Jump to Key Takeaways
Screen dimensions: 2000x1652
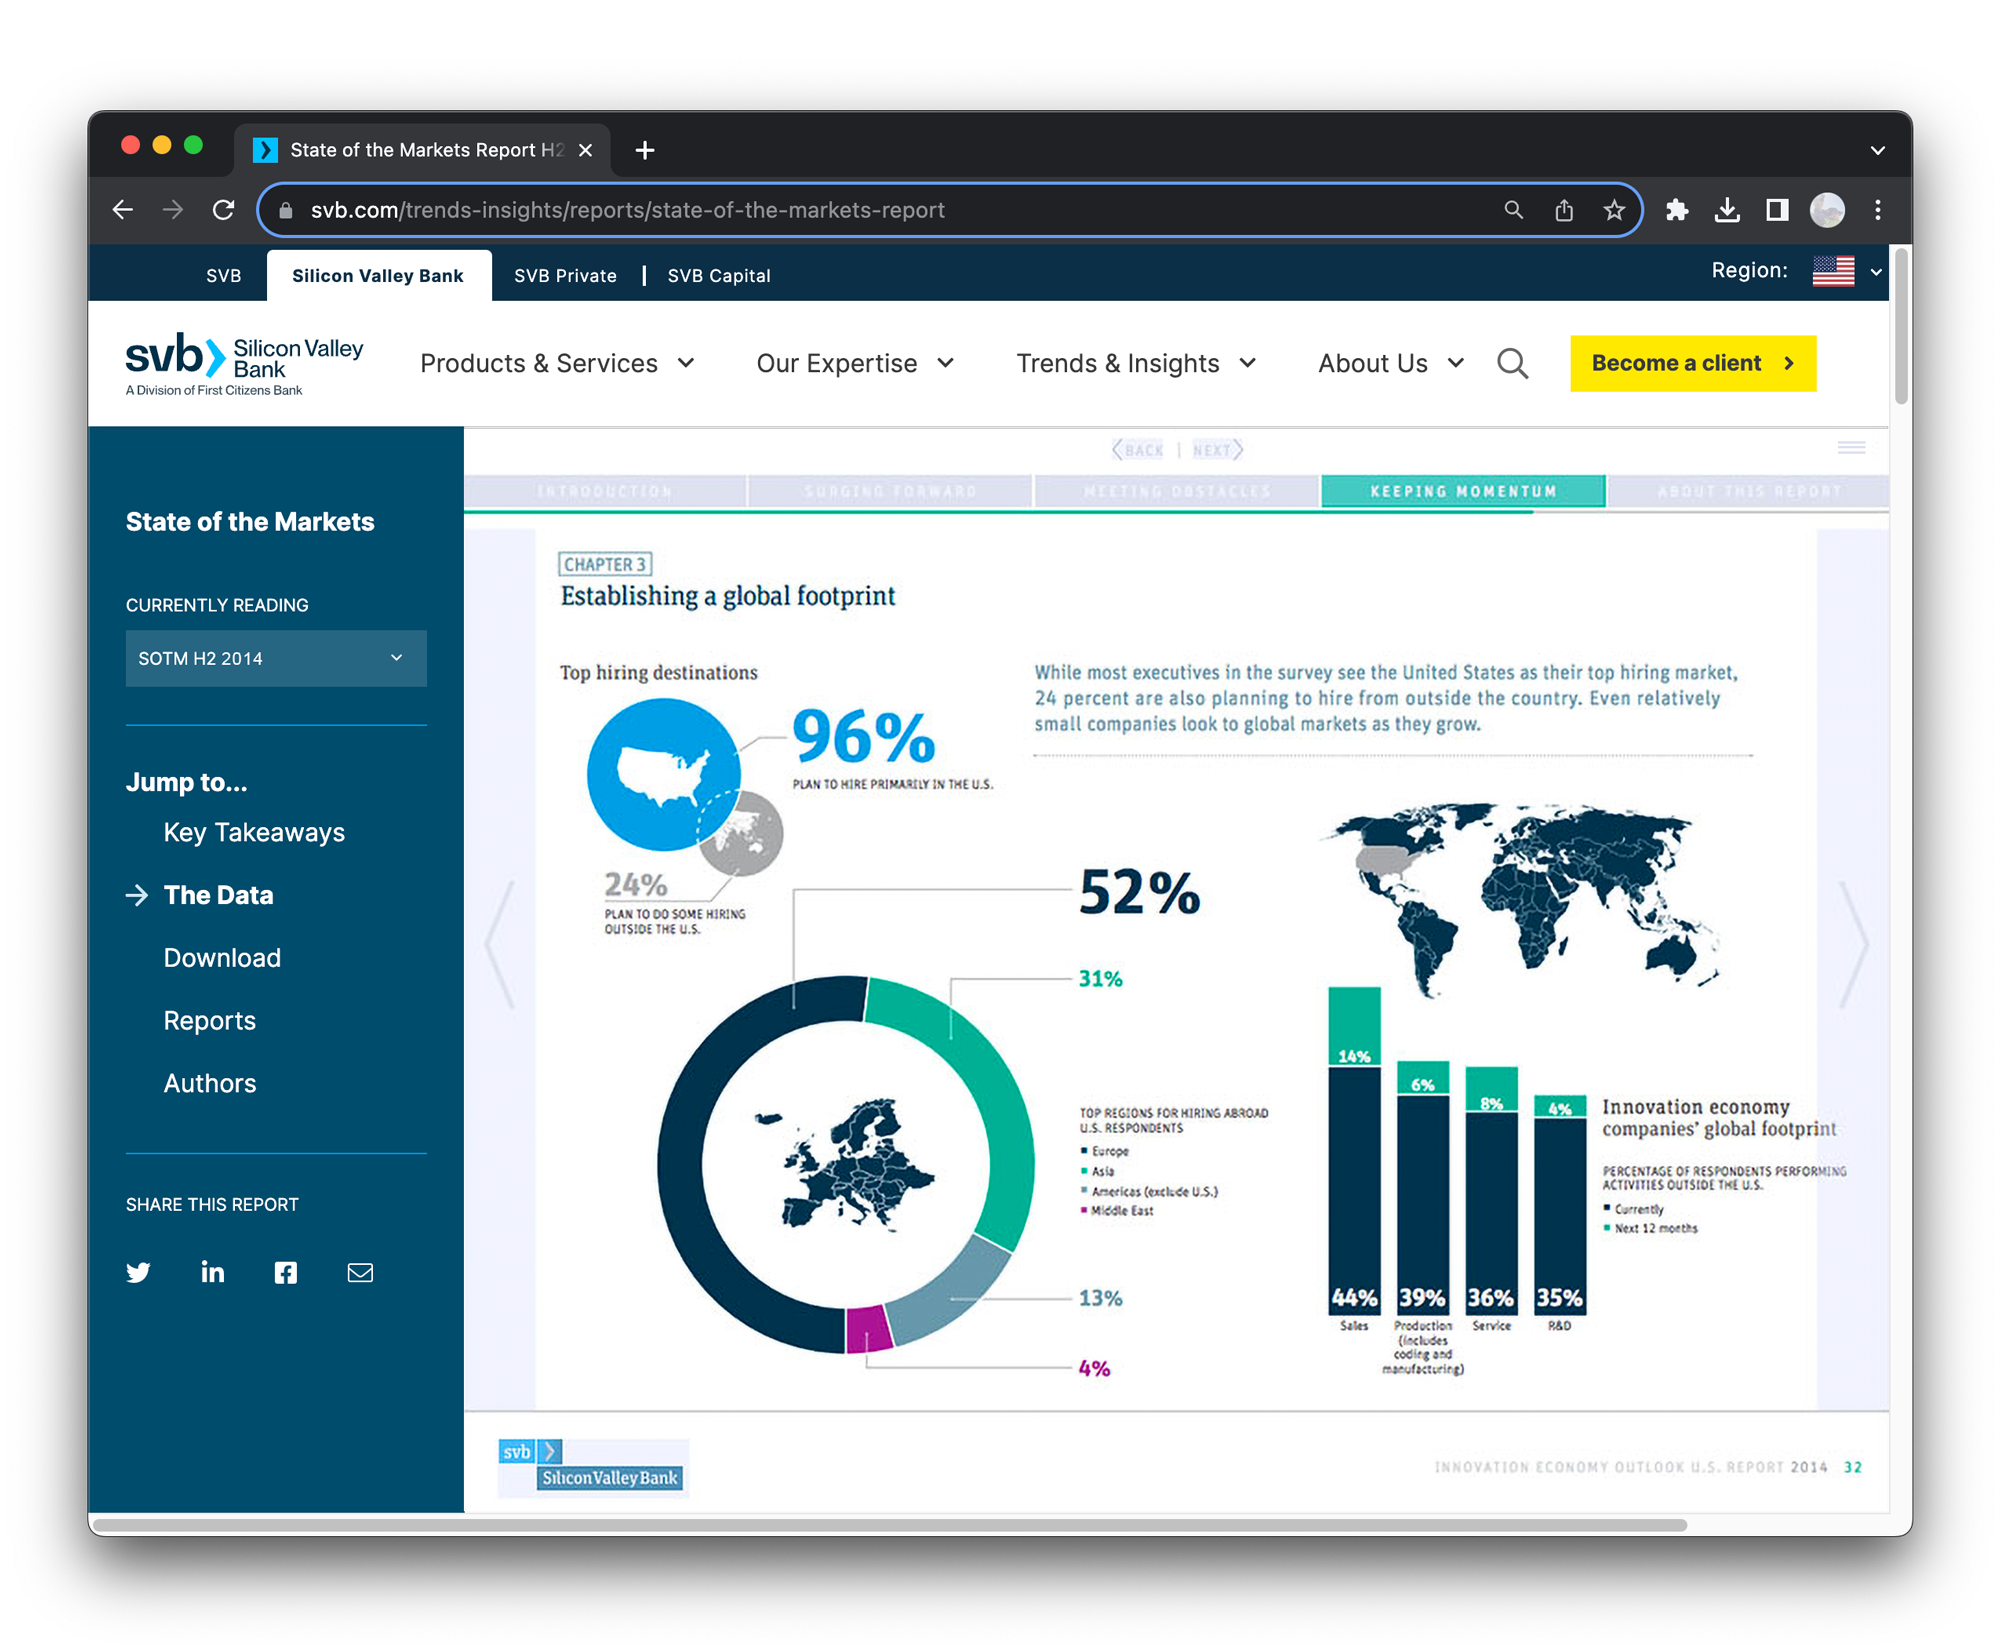tap(254, 832)
